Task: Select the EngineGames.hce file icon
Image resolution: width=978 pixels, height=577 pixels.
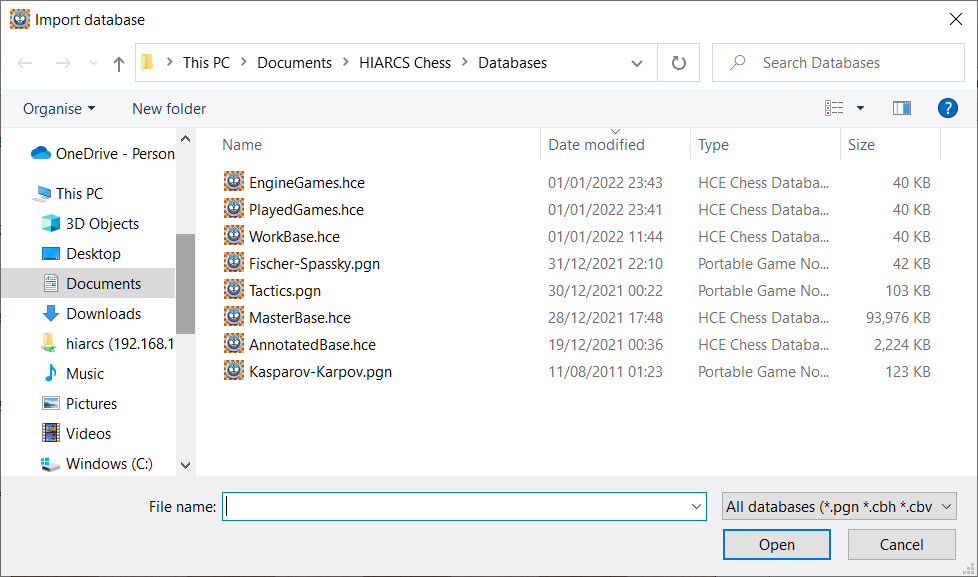Action: coord(234,183)
